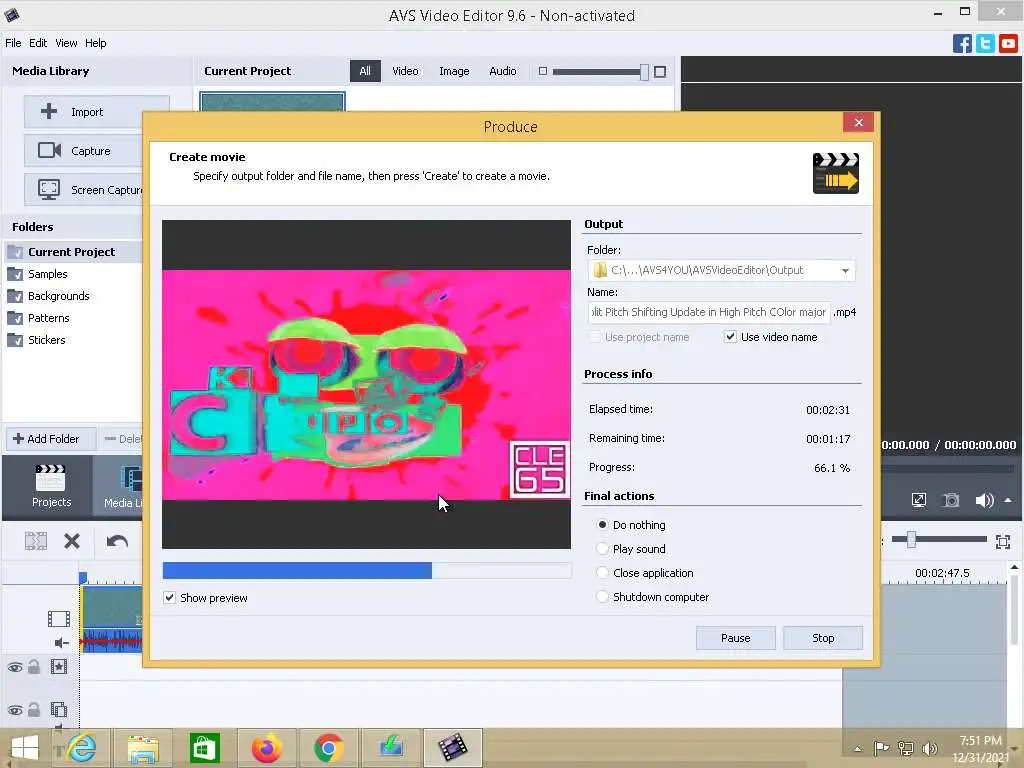Click the video track filmstrip icon
This screenshot has height=768, width=1024.
point(59,618)
